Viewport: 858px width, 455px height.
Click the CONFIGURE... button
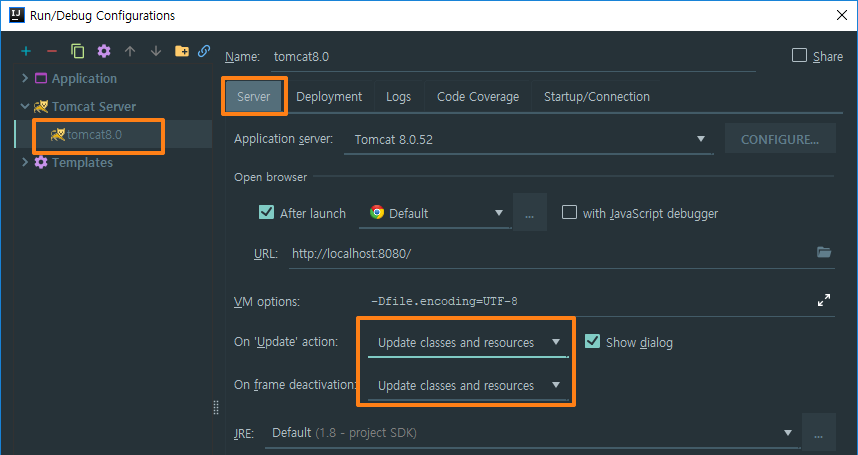(x=780, y=139)
